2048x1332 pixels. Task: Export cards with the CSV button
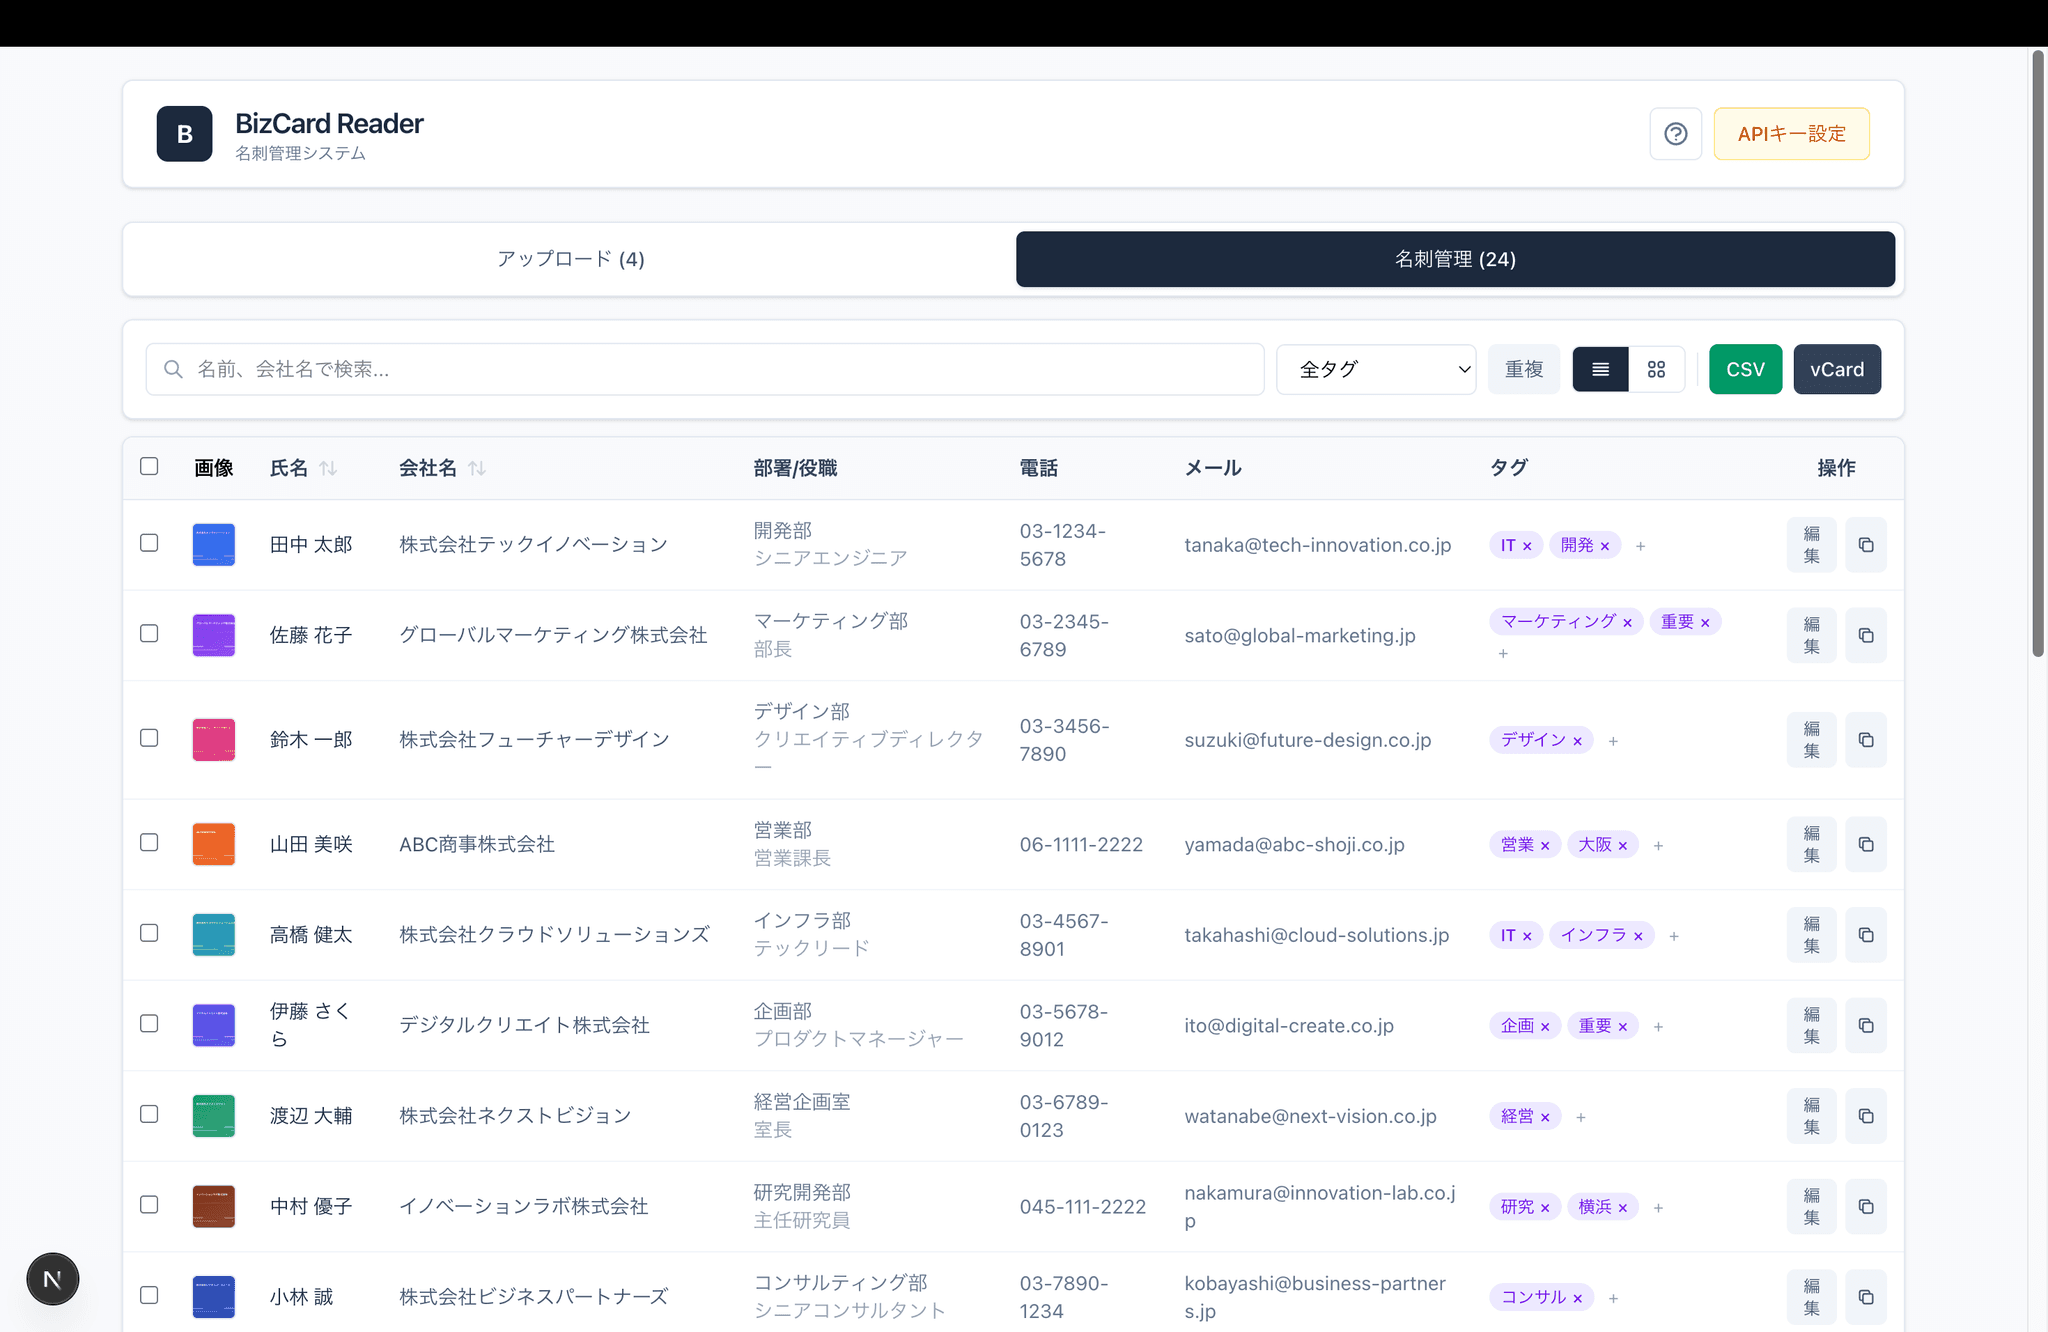click(1745, 369)
